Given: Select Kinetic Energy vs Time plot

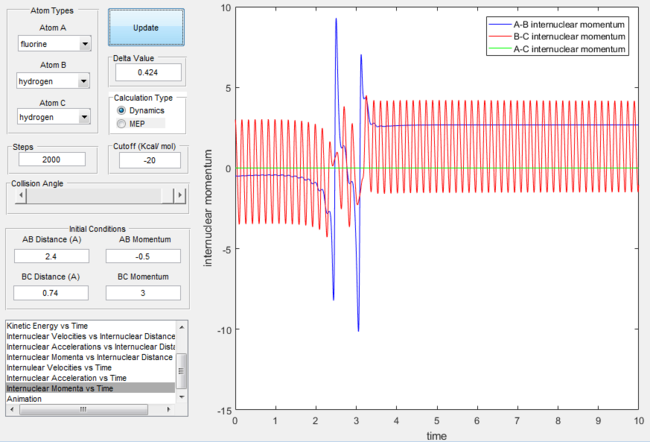Looking at the screenshot, I should point(47,326).
